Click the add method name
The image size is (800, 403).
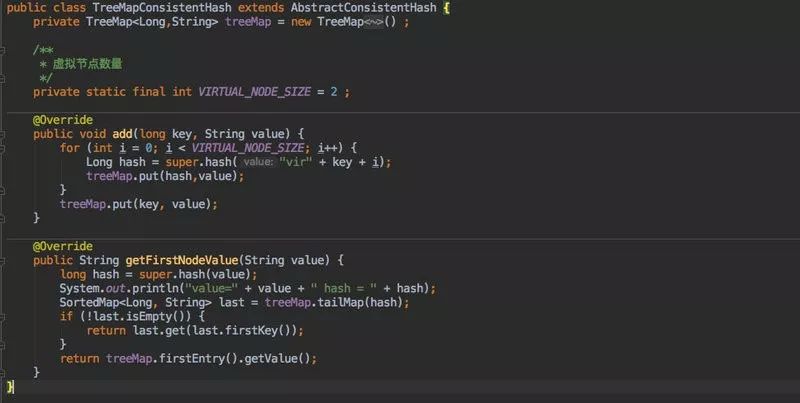point(122,134)
